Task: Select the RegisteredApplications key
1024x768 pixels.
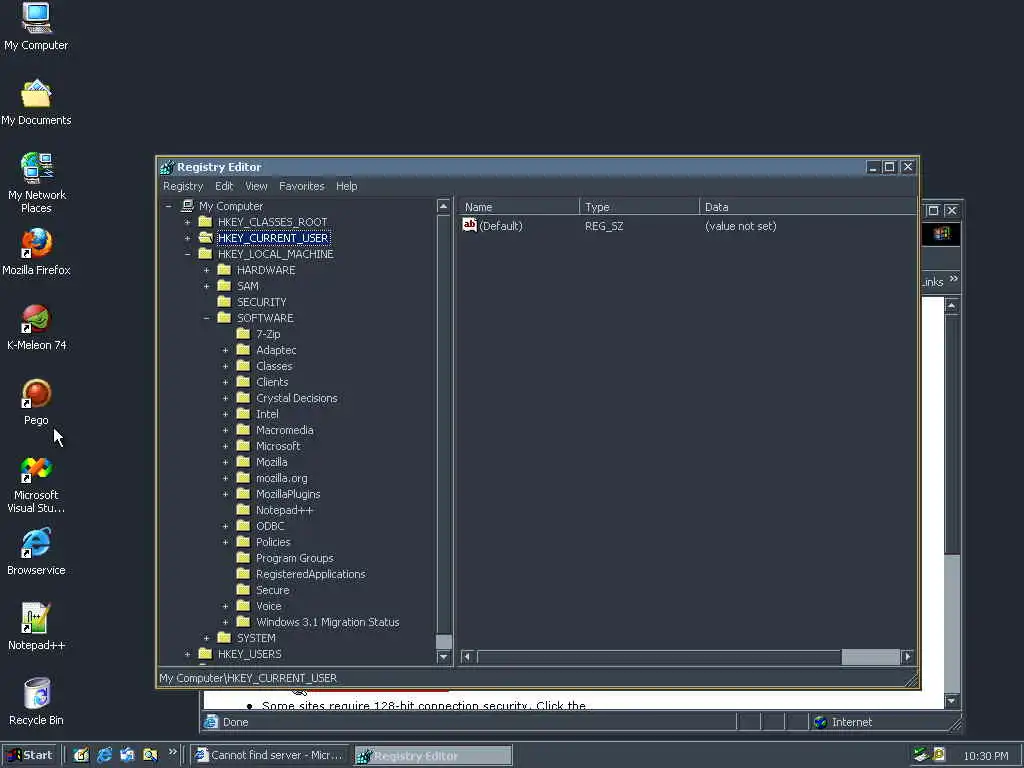Action: point(311,574)
